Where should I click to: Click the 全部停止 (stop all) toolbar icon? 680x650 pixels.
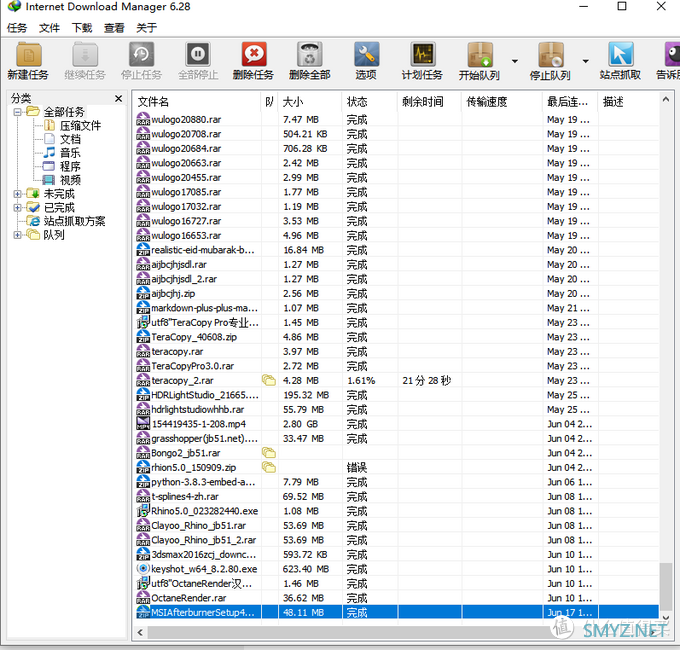point(198,55)
